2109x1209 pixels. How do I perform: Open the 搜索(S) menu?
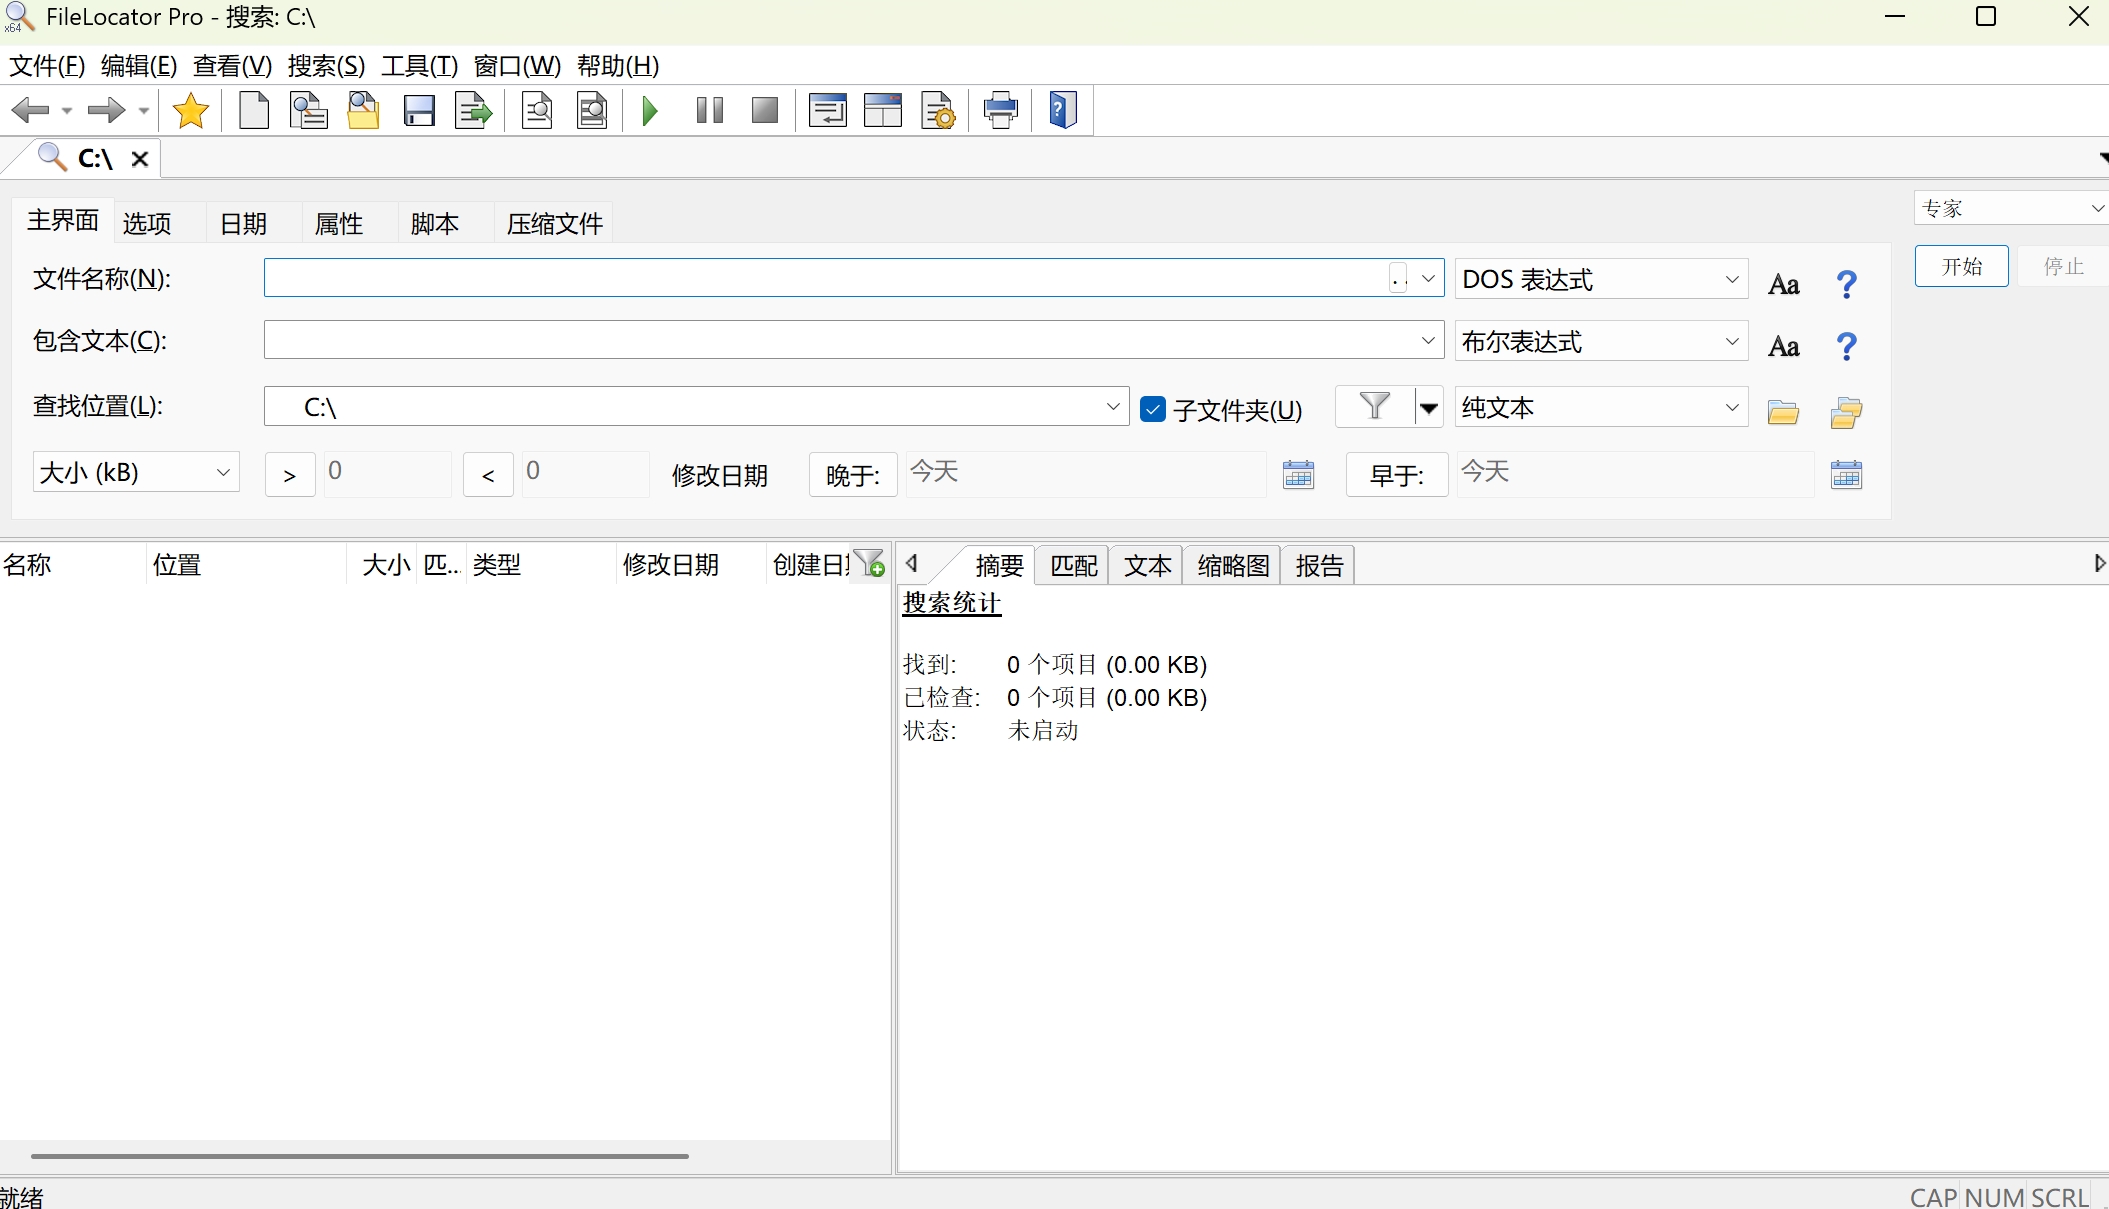pos(326,66)
